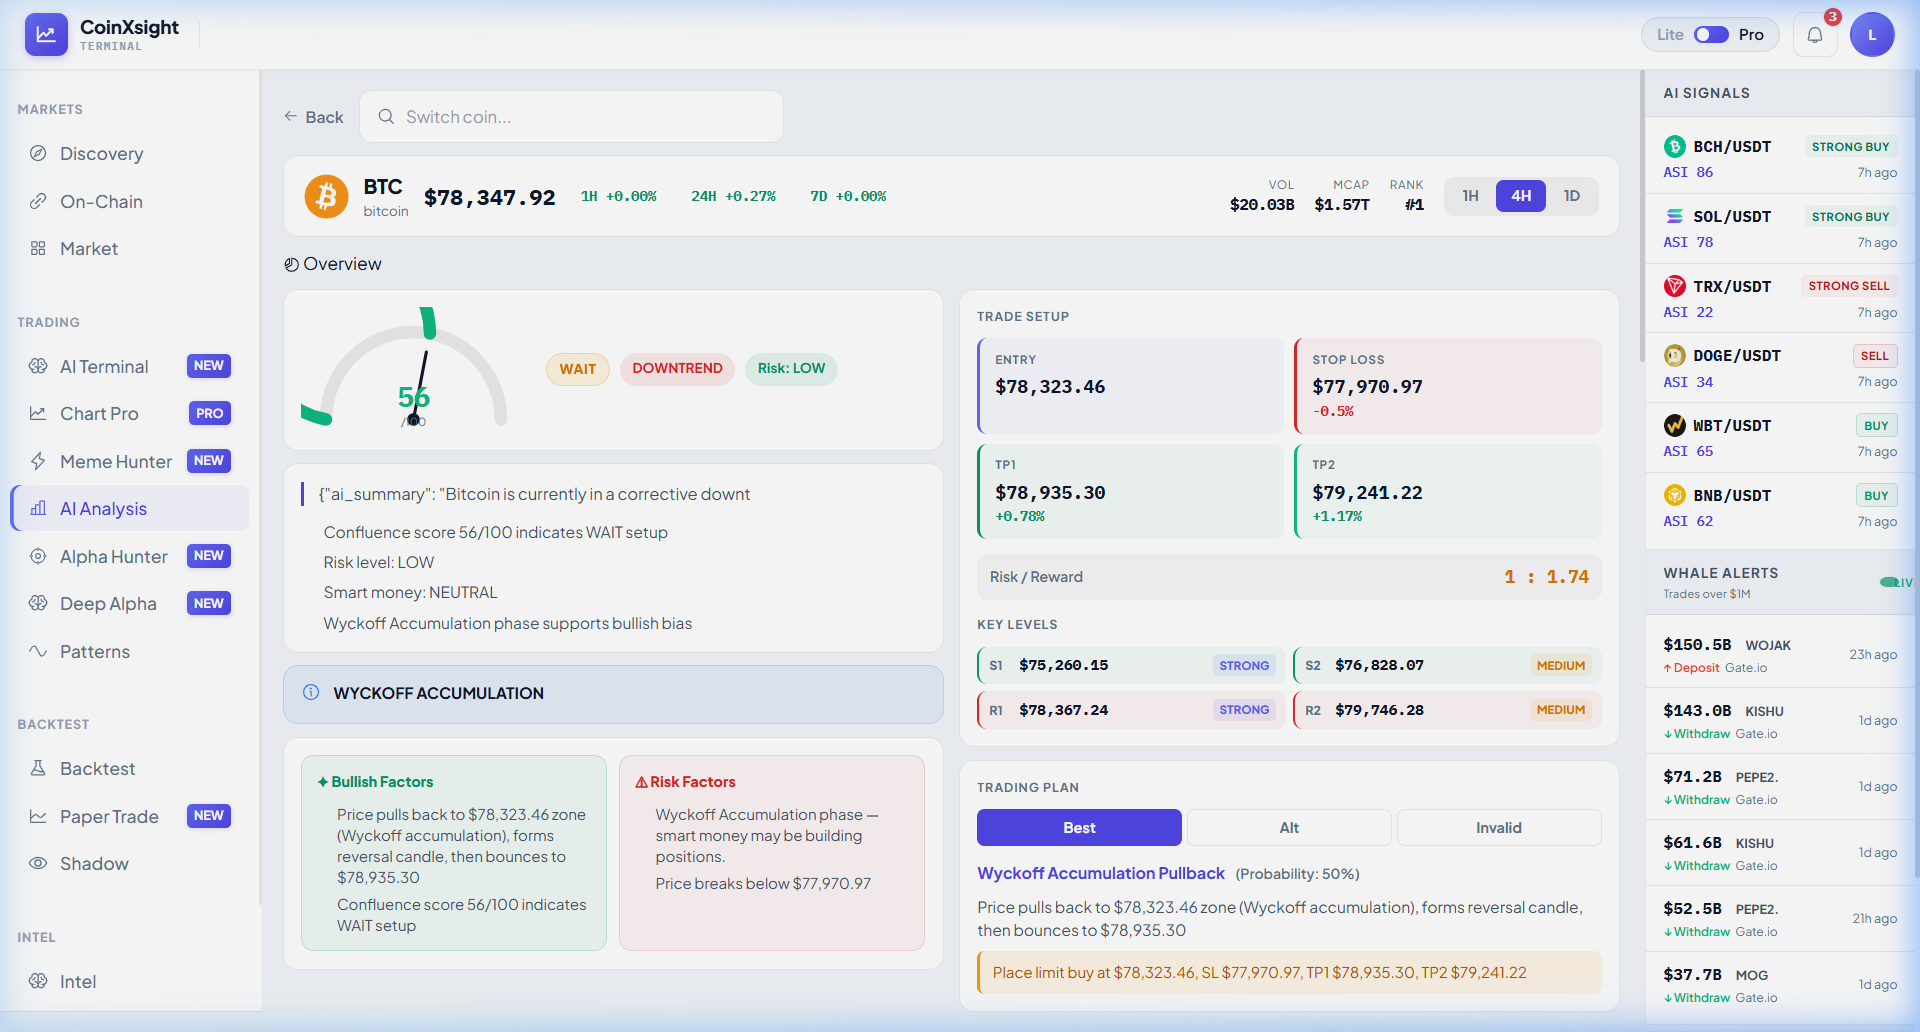Select the 4H timeframe
Image resolution: width=1920 pixels, height=1032 pixels.
tap(1521, 196)
